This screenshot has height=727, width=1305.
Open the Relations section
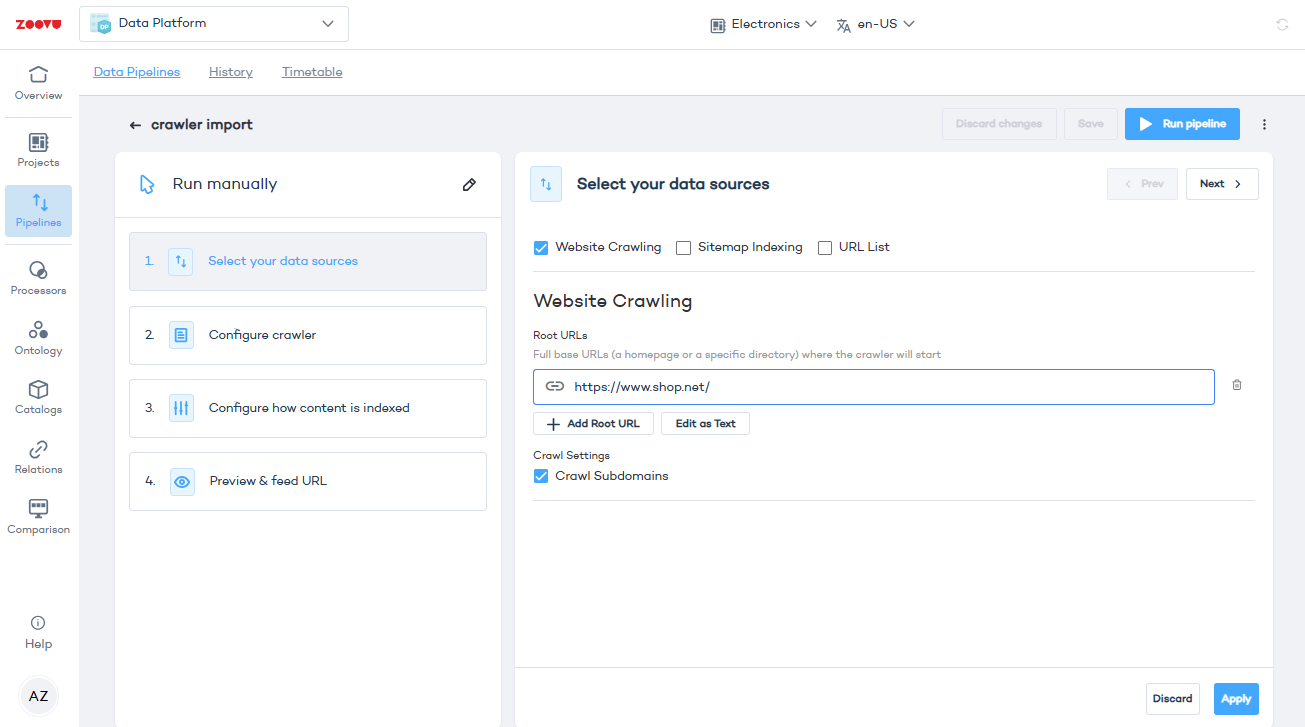pyautogui.click(x=38, y=457)
